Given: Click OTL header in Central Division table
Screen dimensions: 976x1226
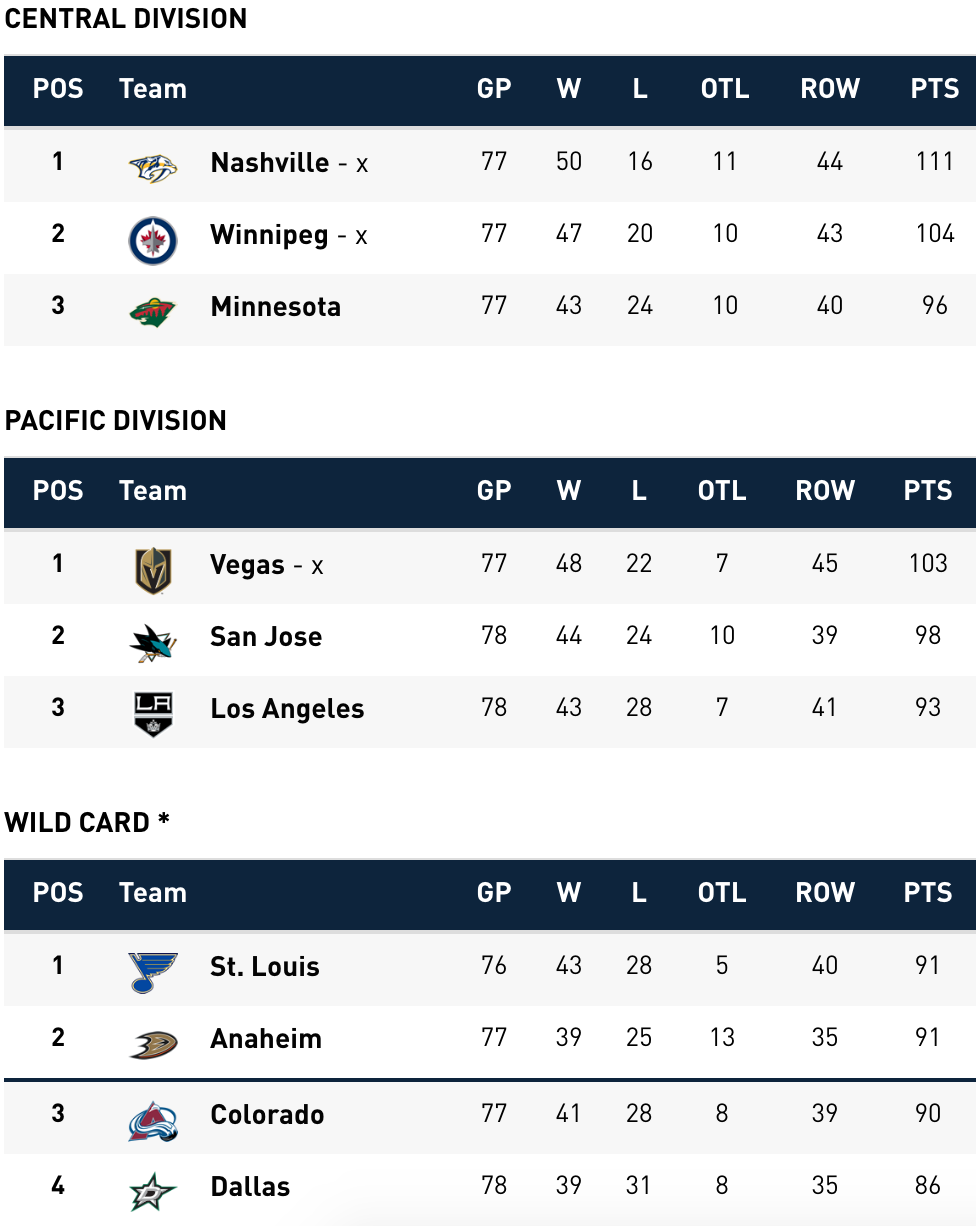Looking at the screenshot, I should point(725,88).
